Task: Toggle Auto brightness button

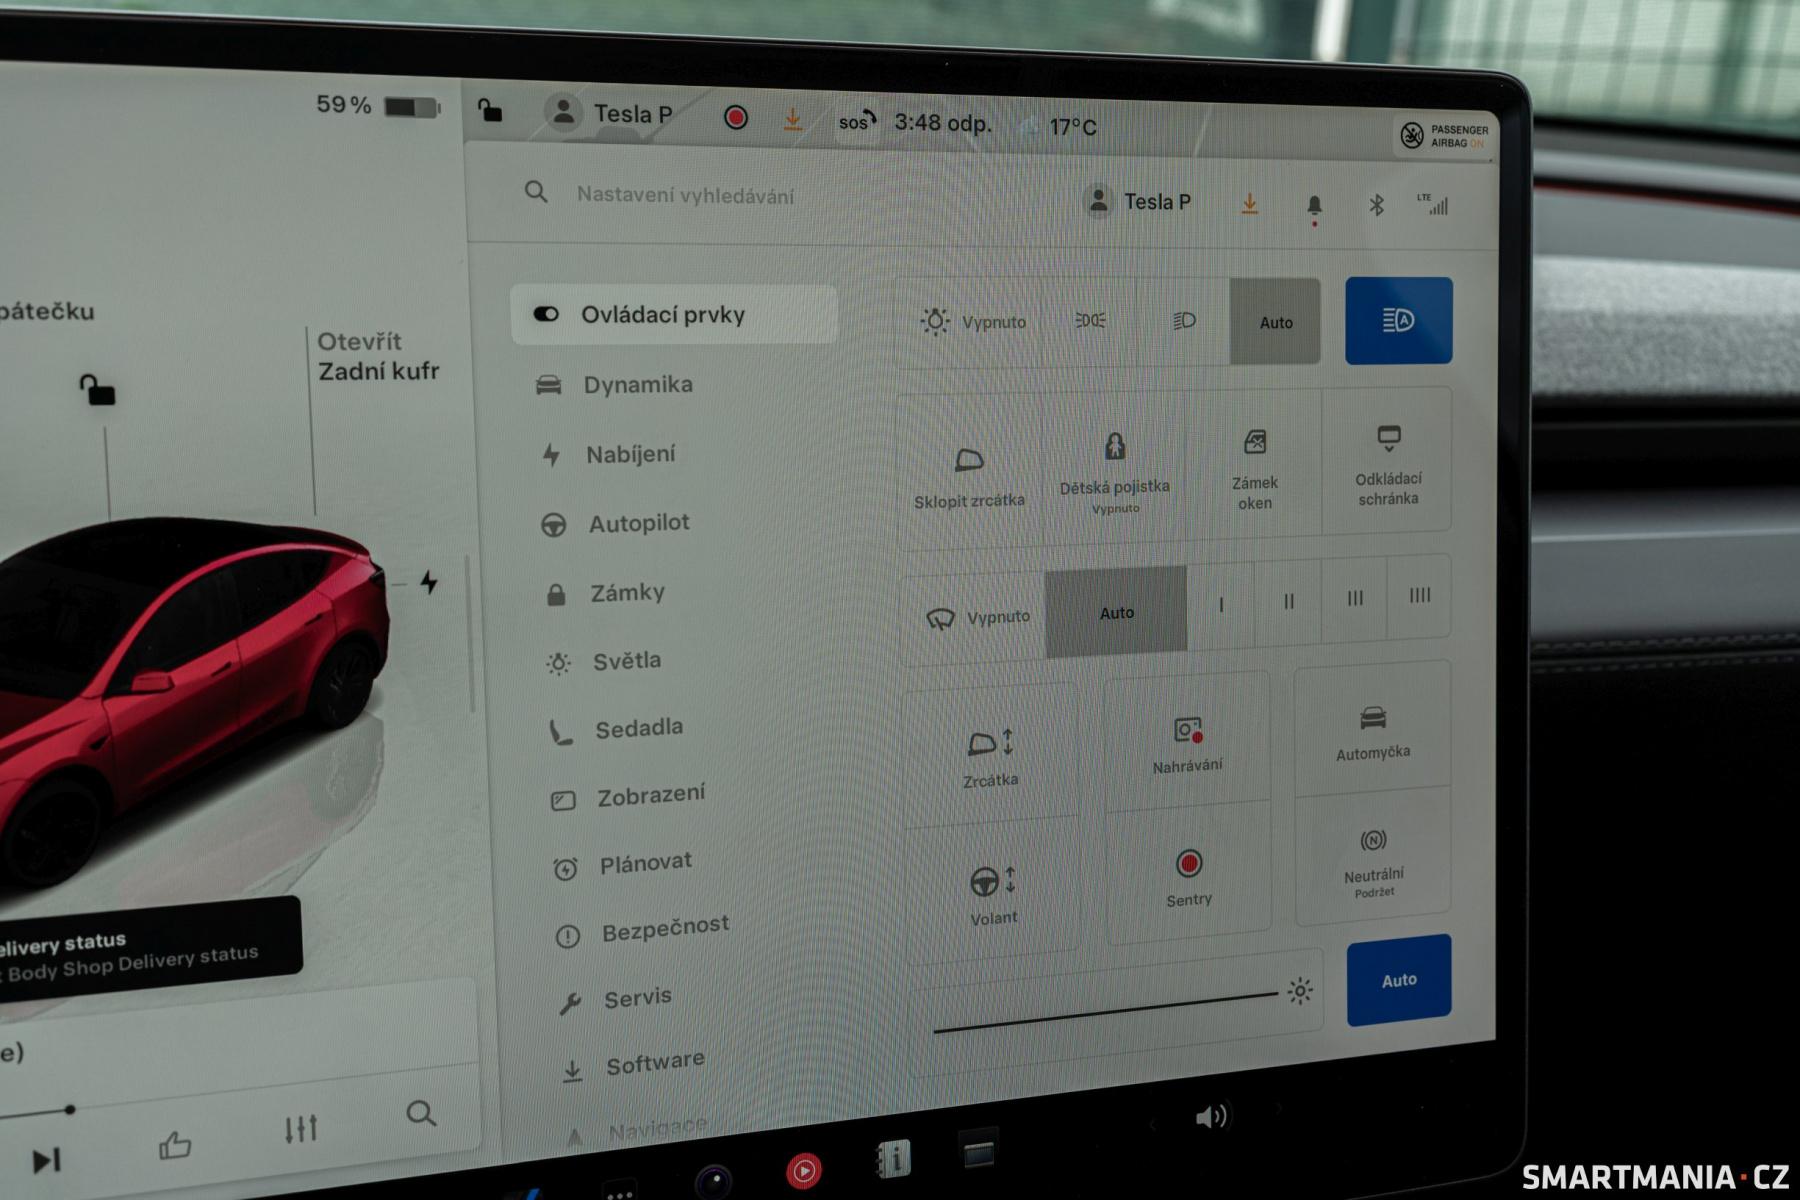Action: point(1398,980)
